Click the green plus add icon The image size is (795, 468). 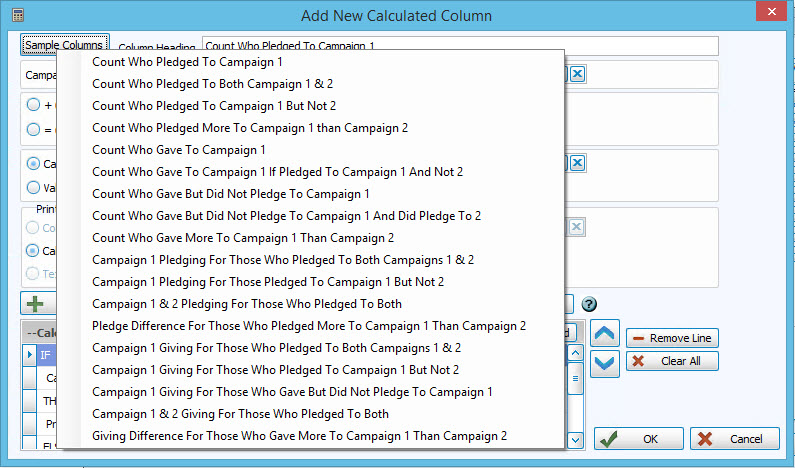click(x=35, y=304)
